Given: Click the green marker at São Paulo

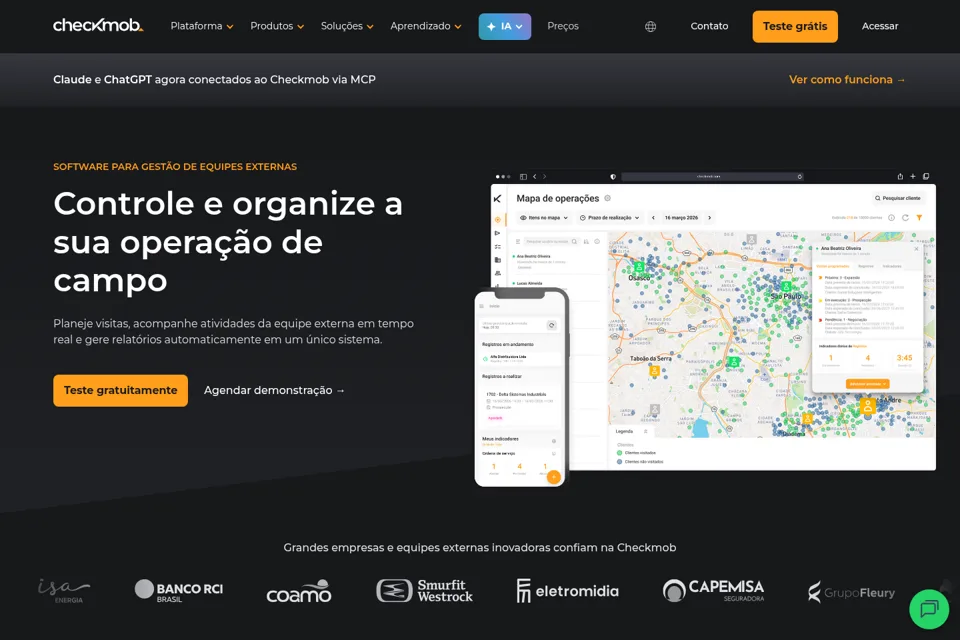Looking at the screenshot, I should coord(786,286).
